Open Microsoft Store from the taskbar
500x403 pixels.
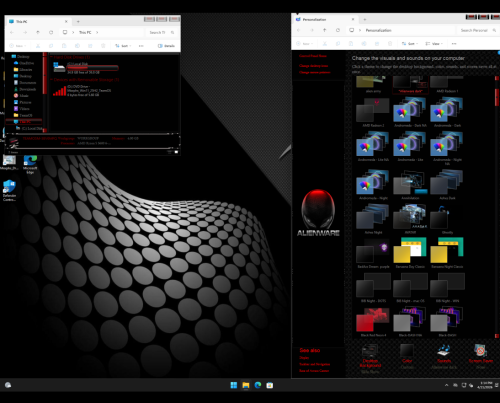coord(270,385)
